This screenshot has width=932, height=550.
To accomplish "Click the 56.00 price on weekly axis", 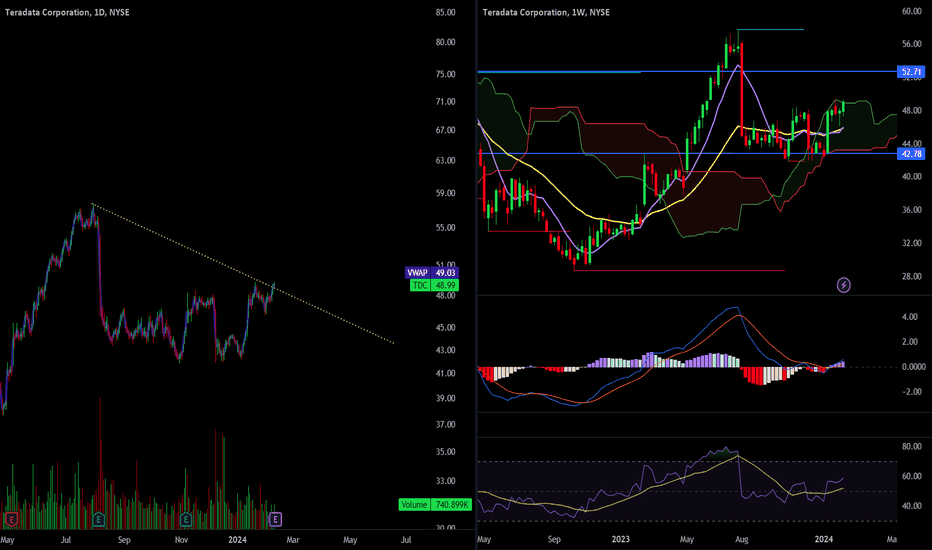I will coord(912,44).
